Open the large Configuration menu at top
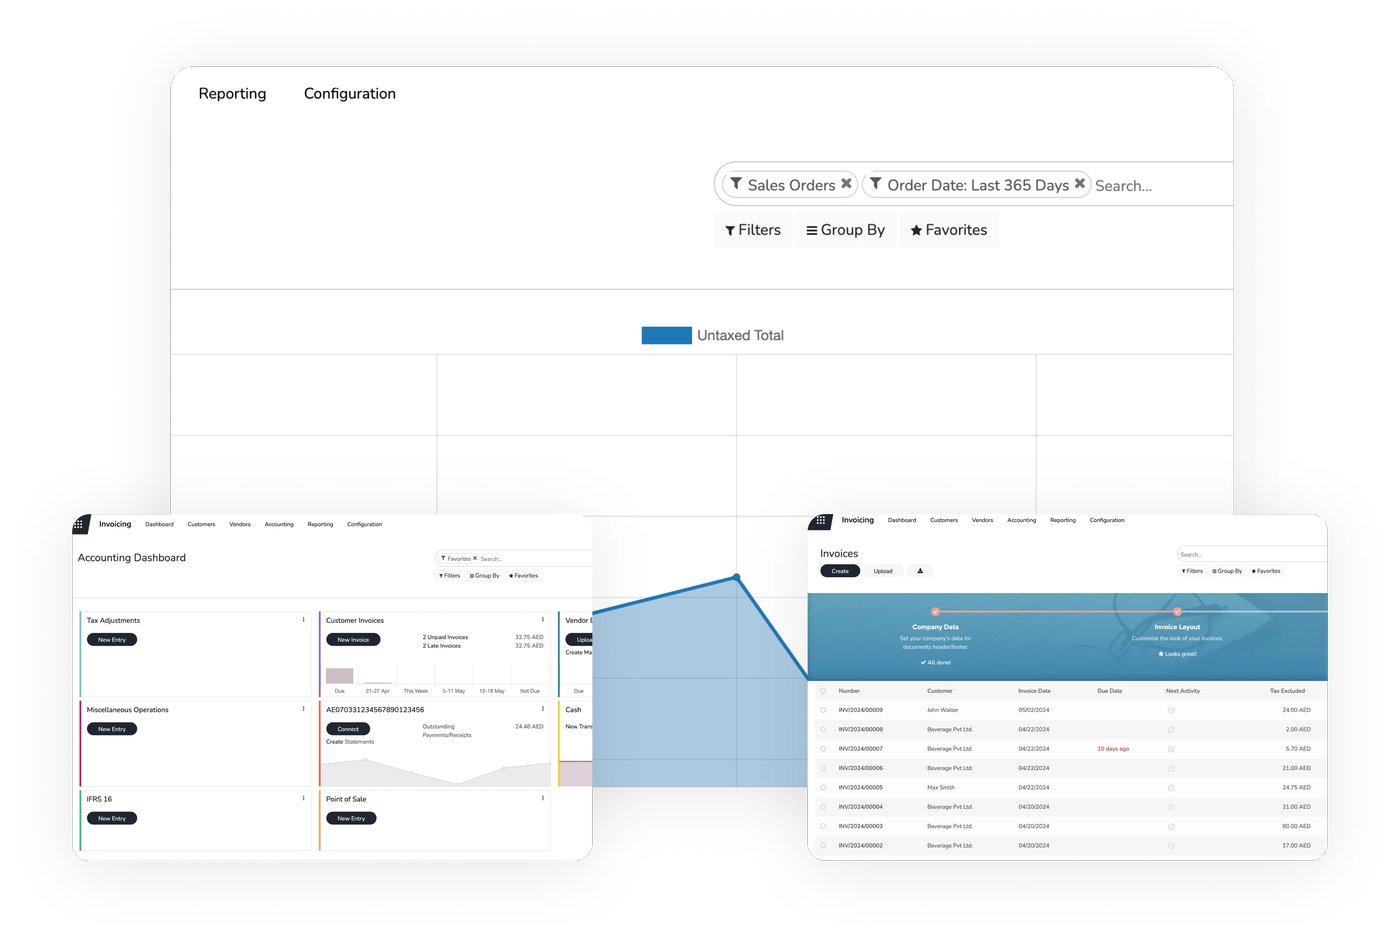 349,93
